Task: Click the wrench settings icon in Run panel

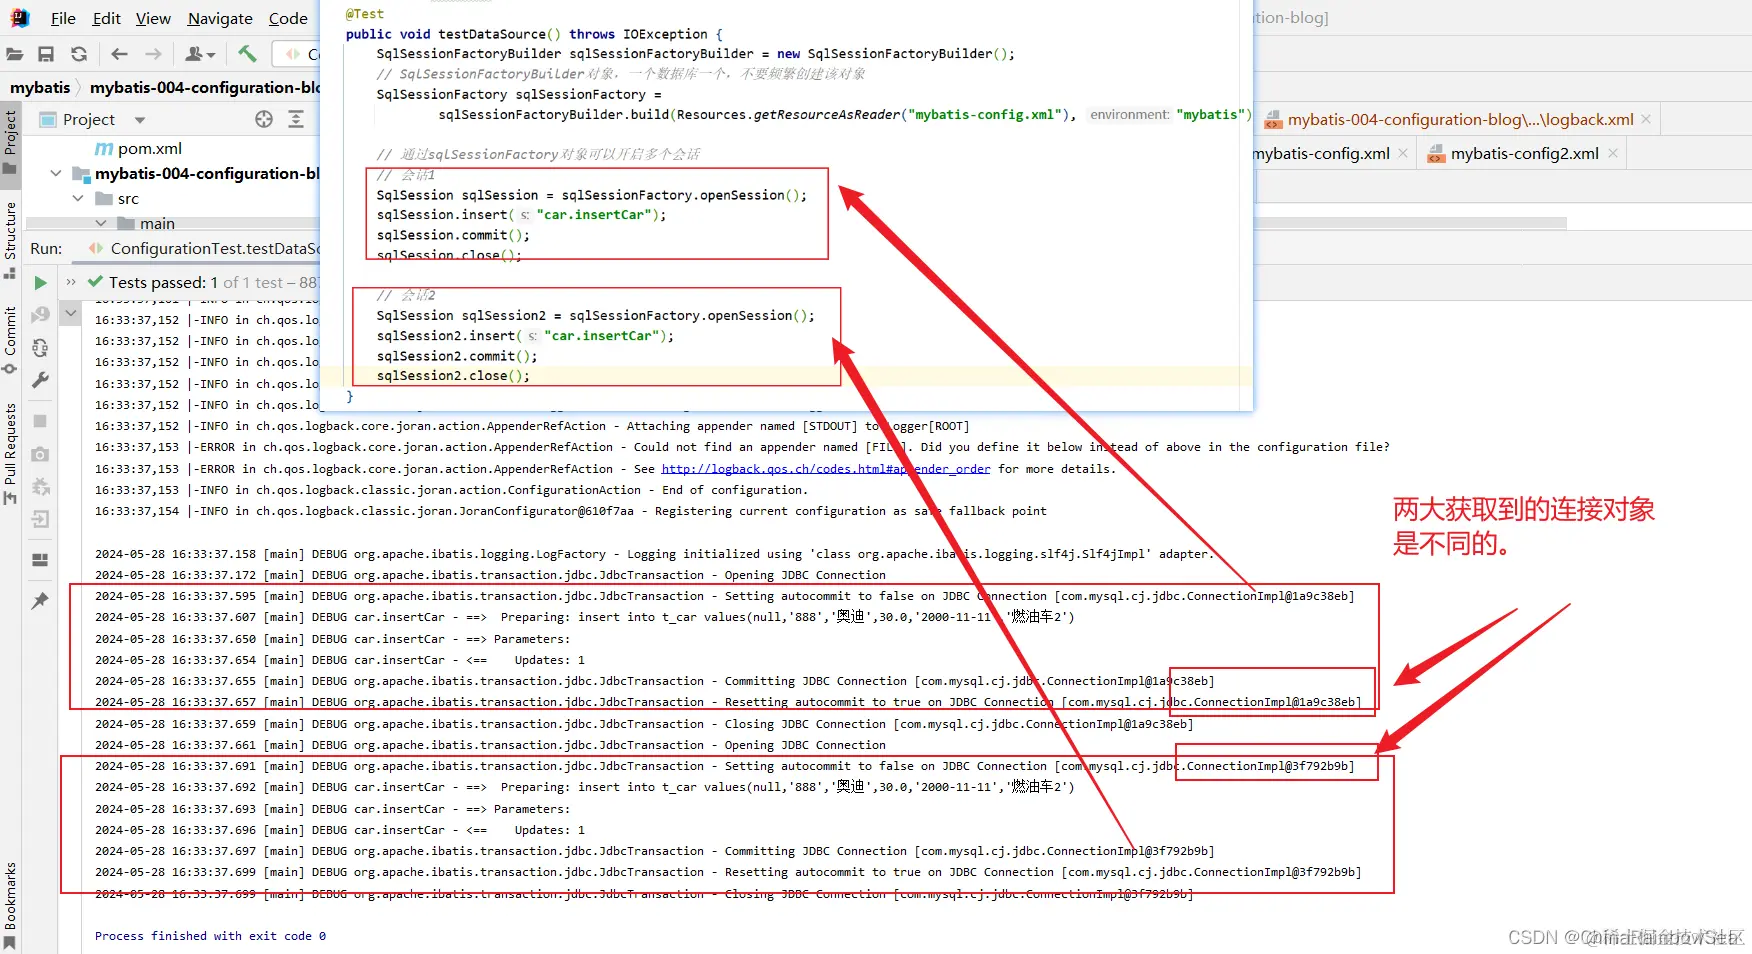Action: point(40,380)
